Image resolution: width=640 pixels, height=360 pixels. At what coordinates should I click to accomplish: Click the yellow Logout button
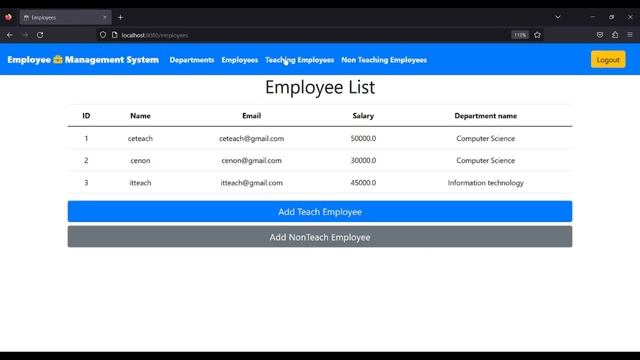point(608,60)
